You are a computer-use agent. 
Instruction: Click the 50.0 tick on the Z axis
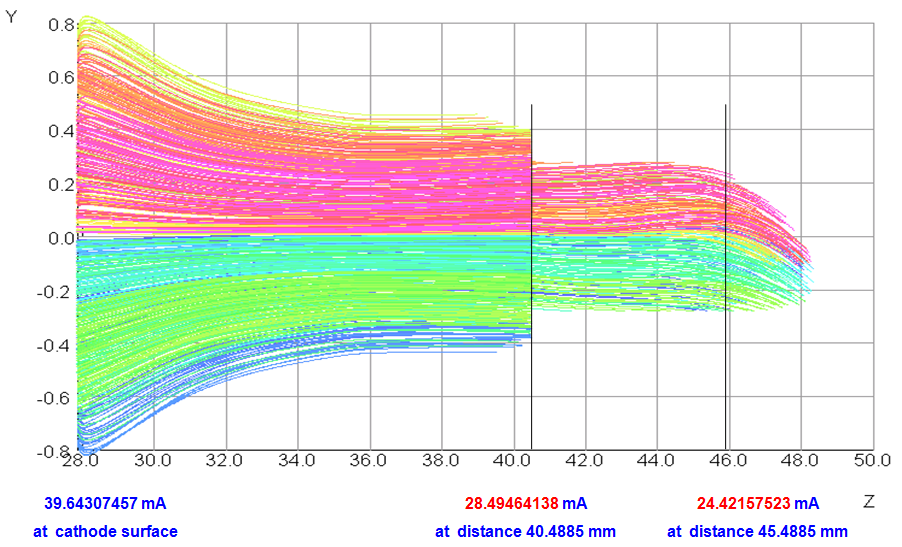pos(872,461)
